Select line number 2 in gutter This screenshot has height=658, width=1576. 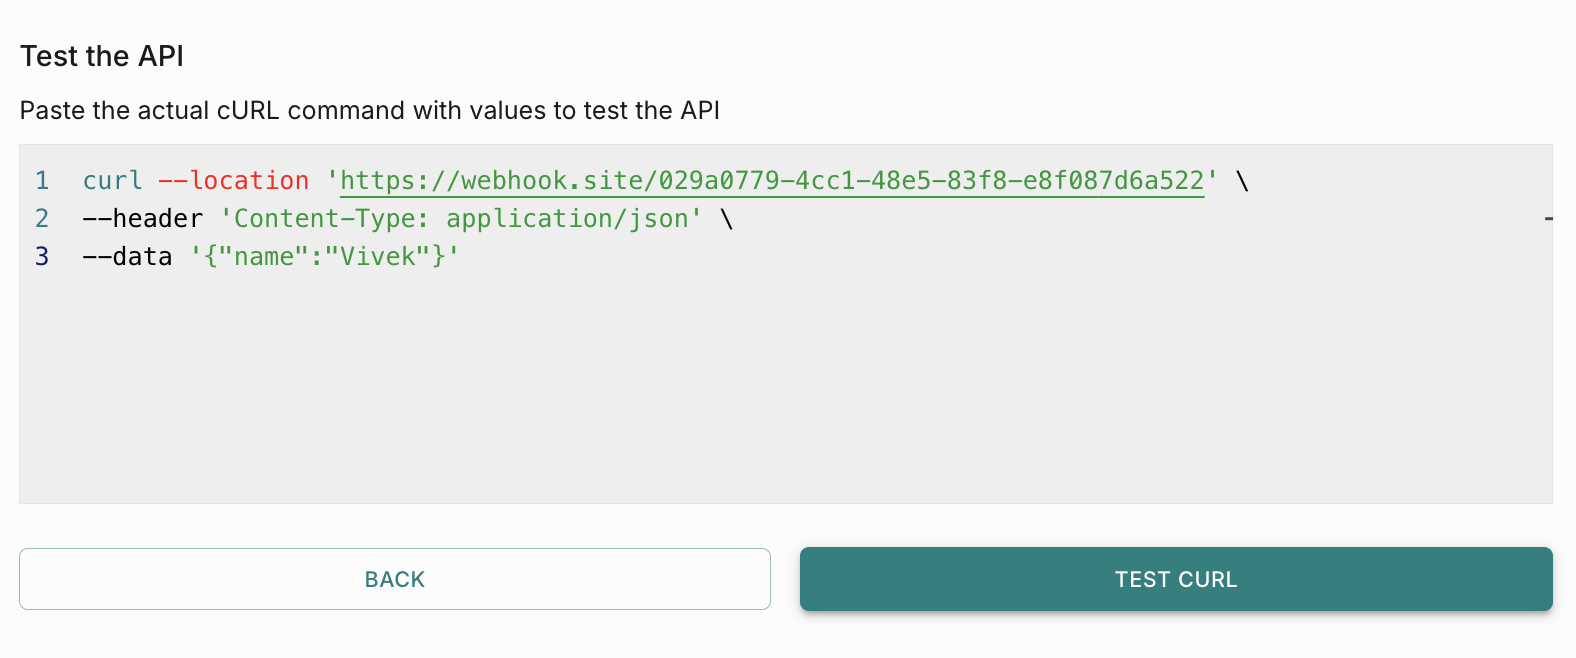(42, 219)
